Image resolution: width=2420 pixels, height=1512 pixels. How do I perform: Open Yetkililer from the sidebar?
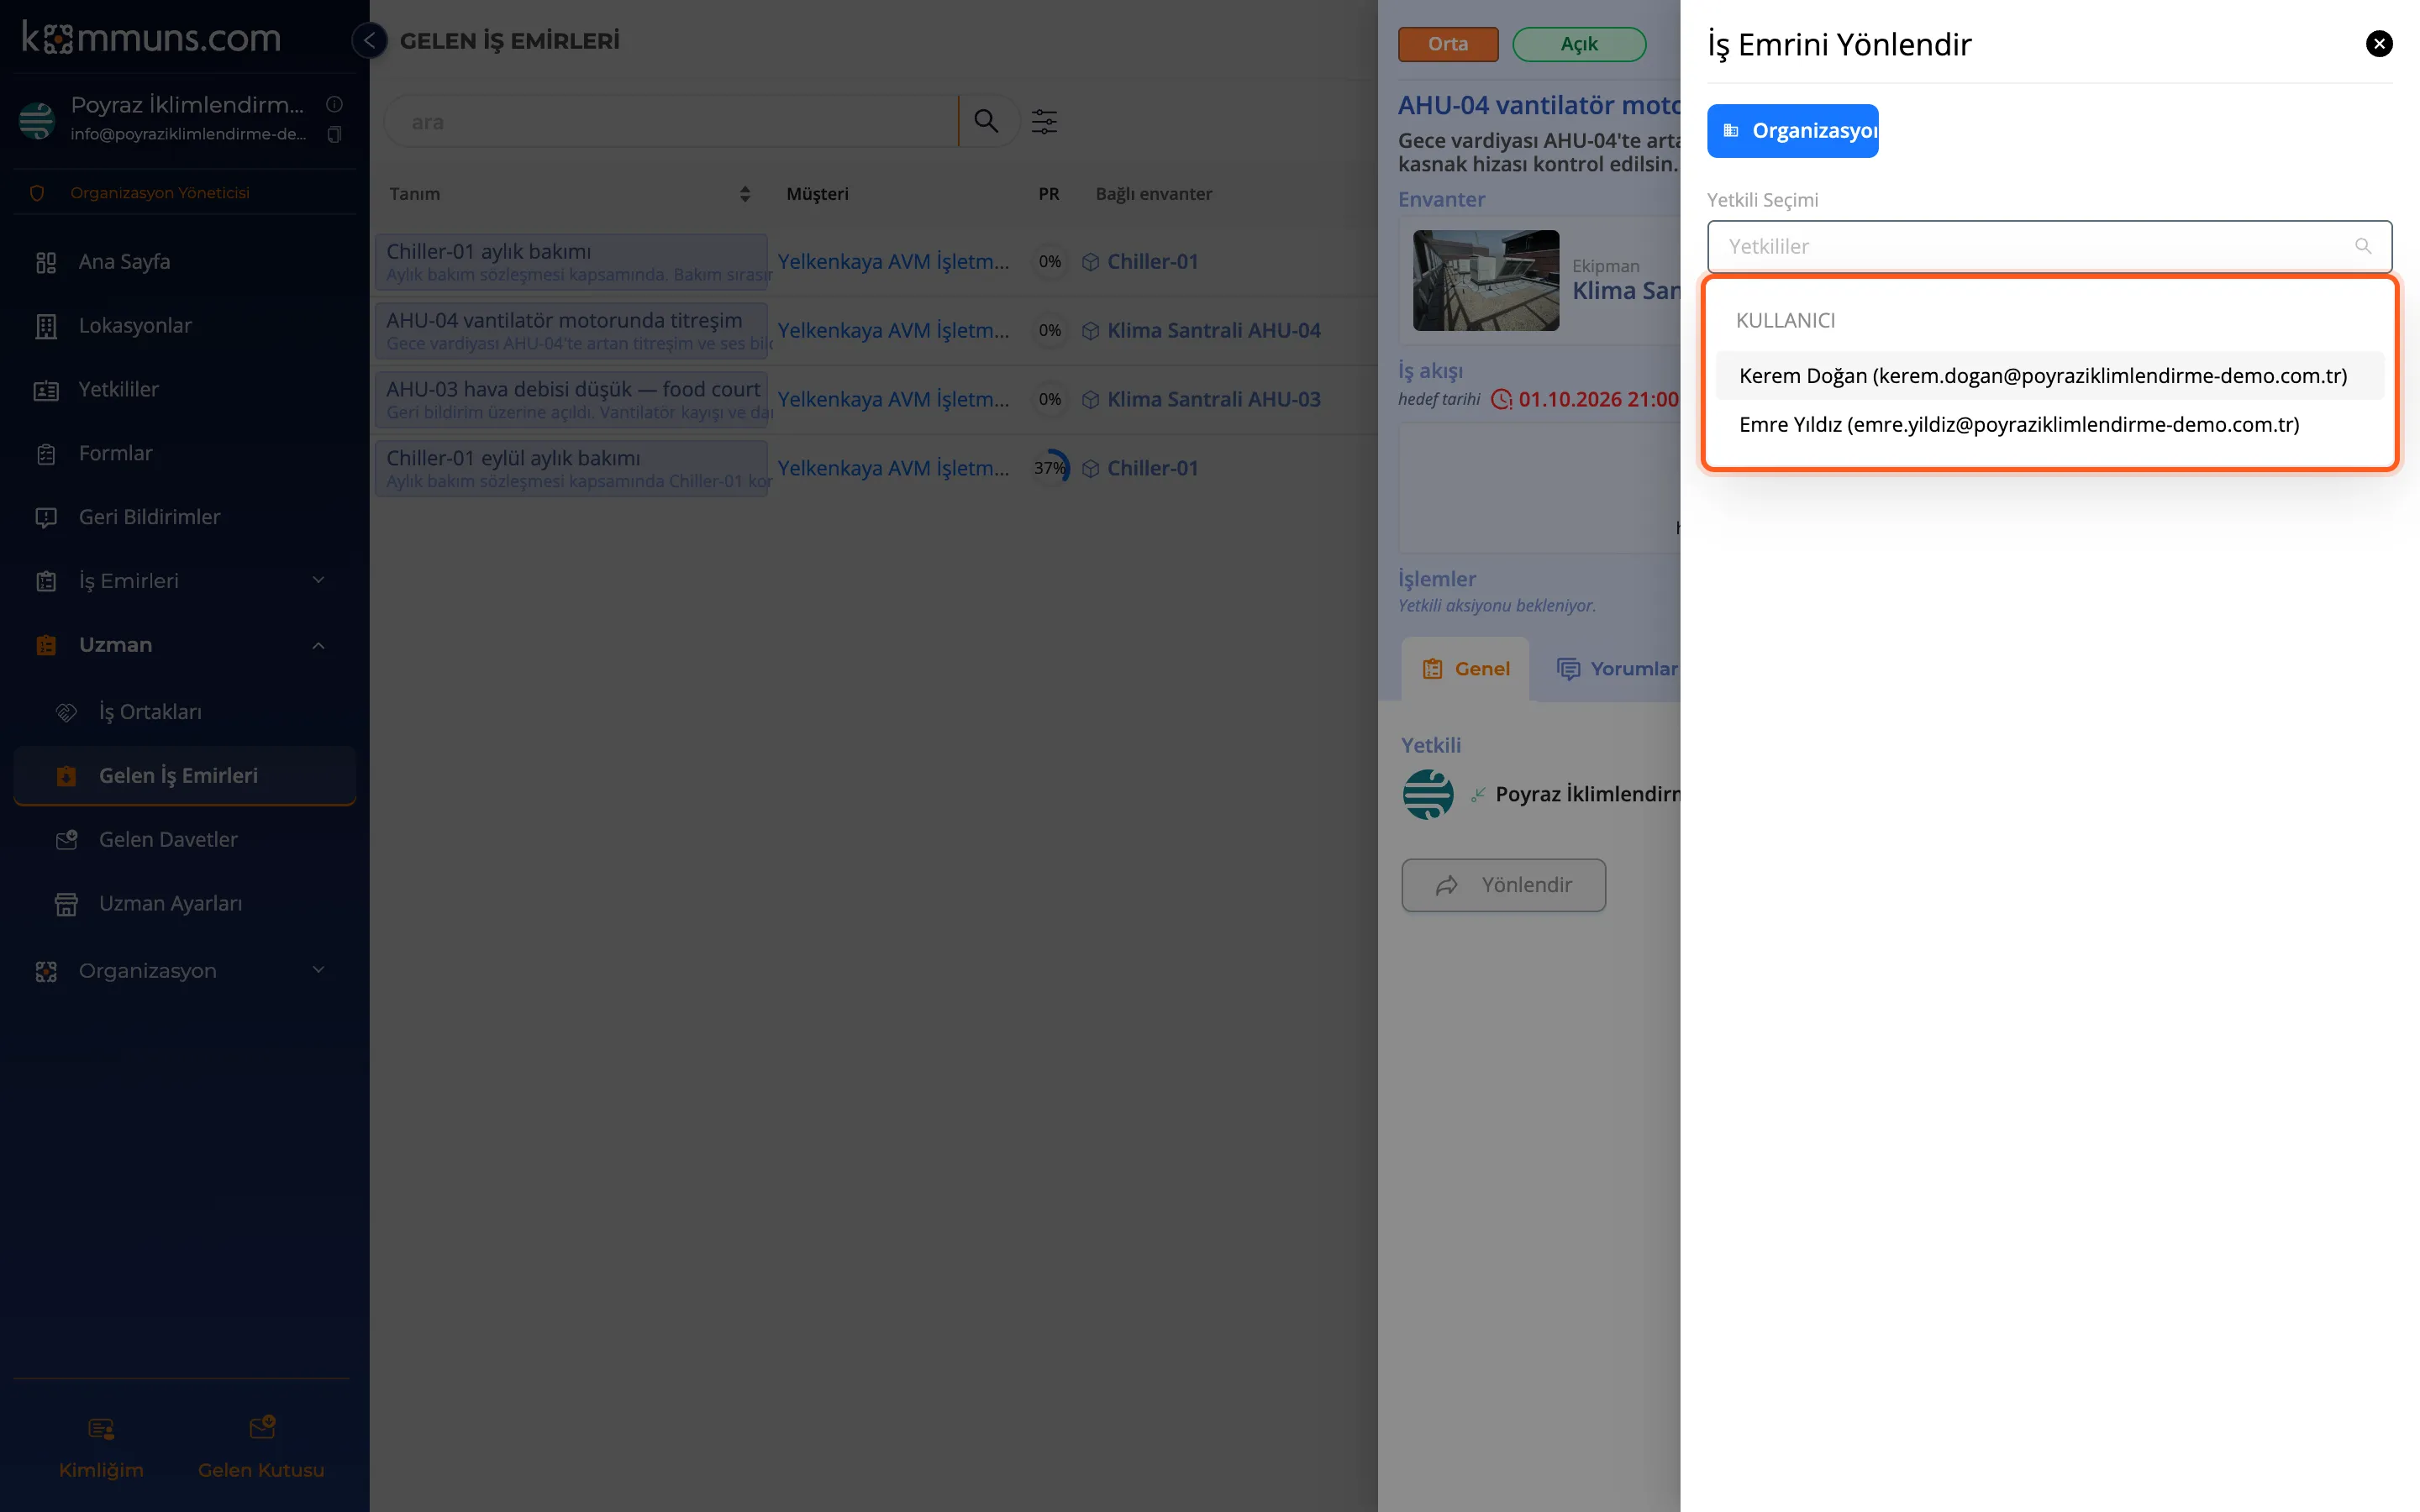[x=184, y=390]
